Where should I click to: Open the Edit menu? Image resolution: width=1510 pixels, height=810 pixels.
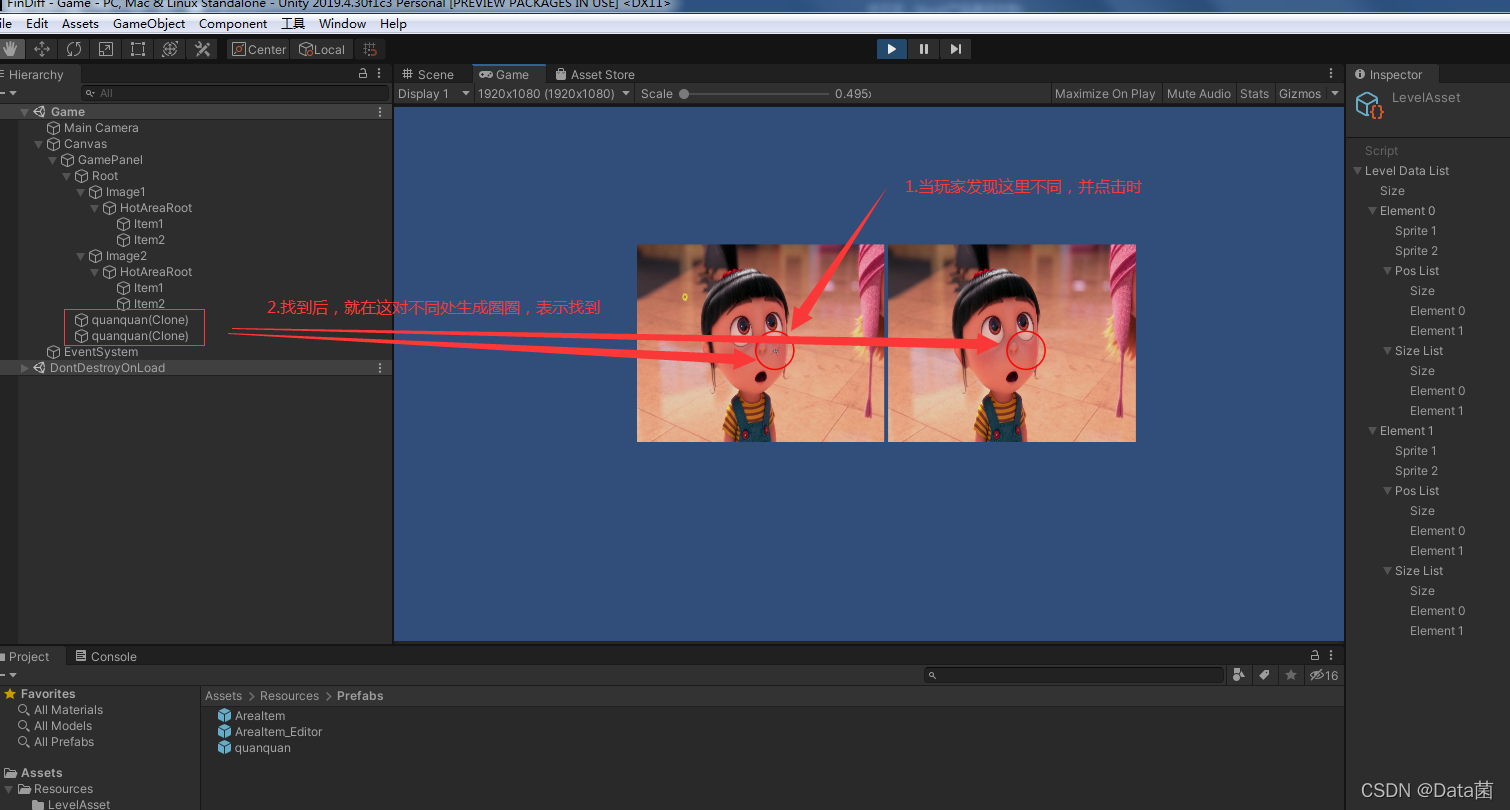(37, 23)
